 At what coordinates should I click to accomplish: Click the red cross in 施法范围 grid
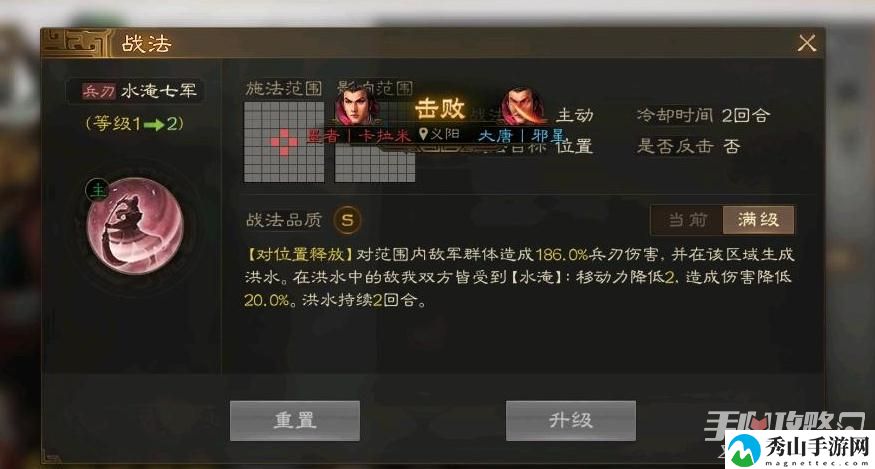[284, 142]
